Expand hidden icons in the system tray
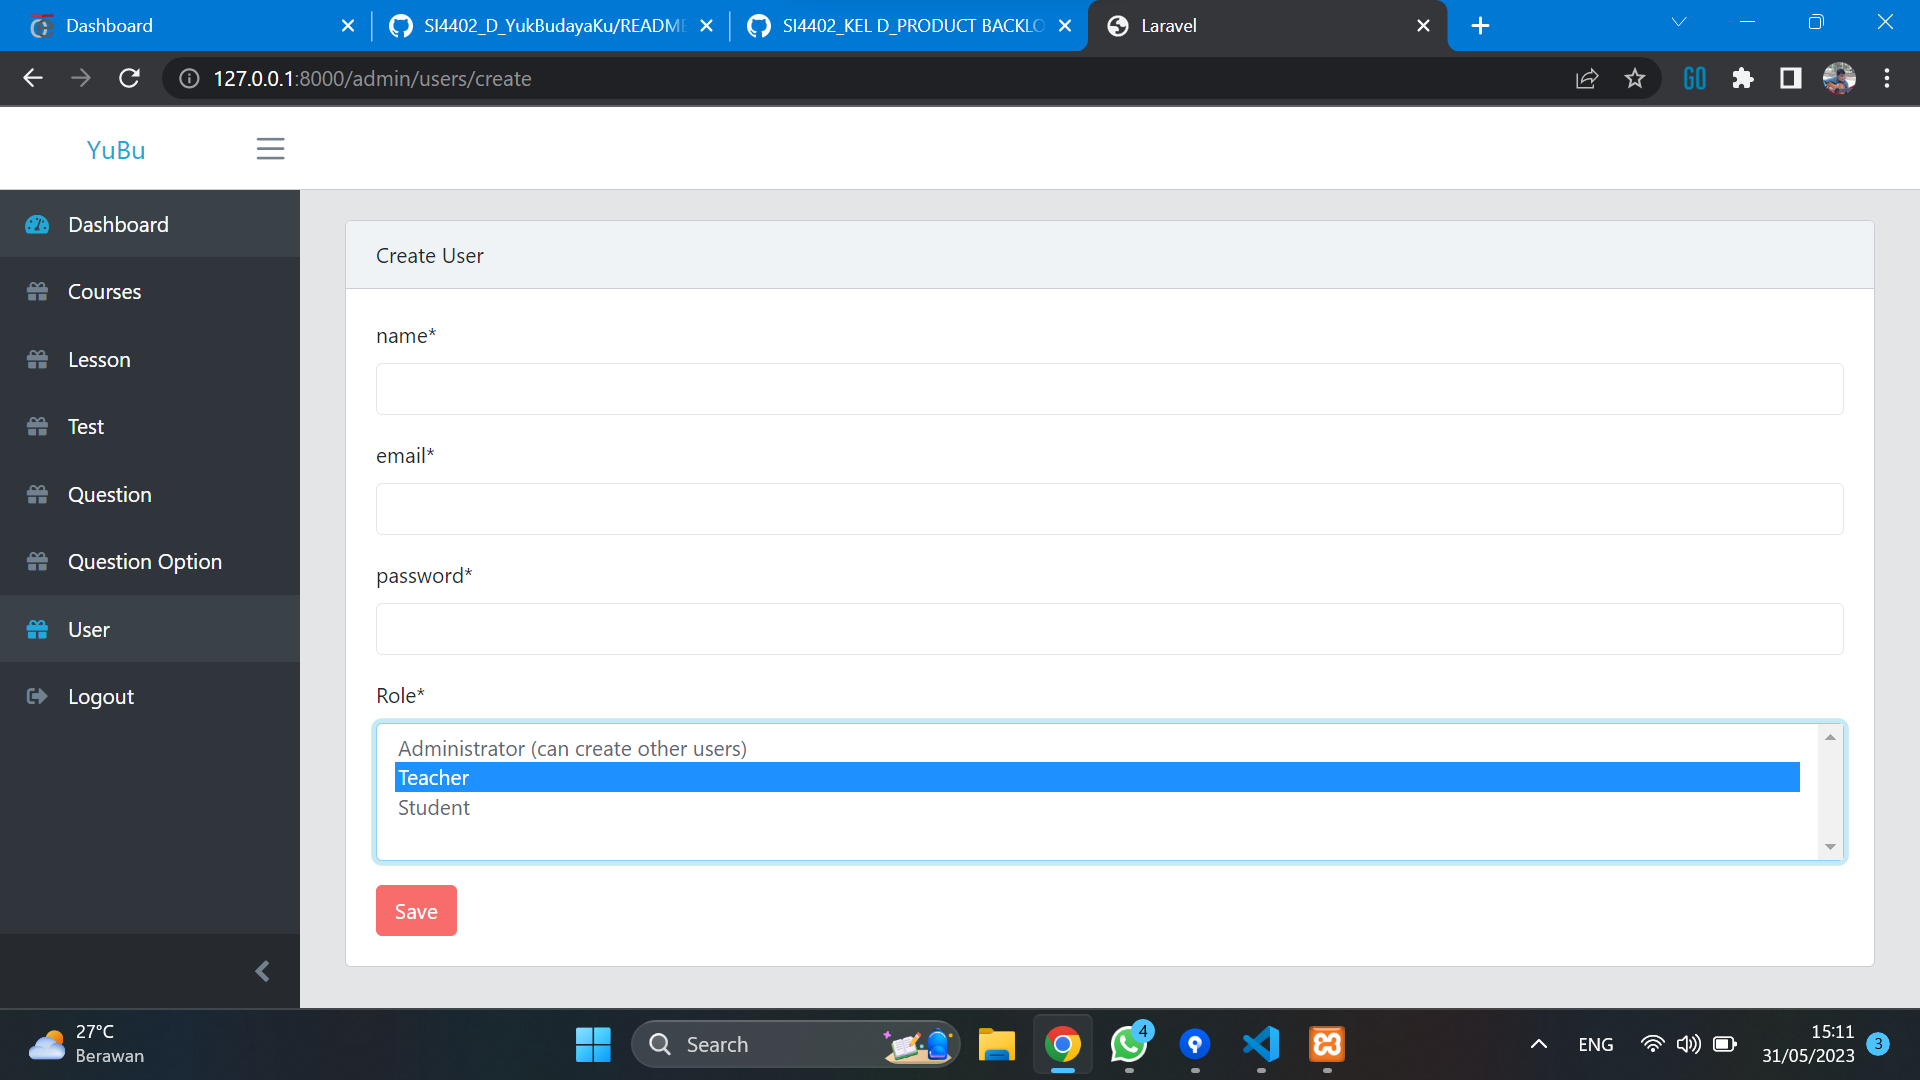Image resolution: width=1920 pixels, height=1080 pixels. click(1539, 1044)
